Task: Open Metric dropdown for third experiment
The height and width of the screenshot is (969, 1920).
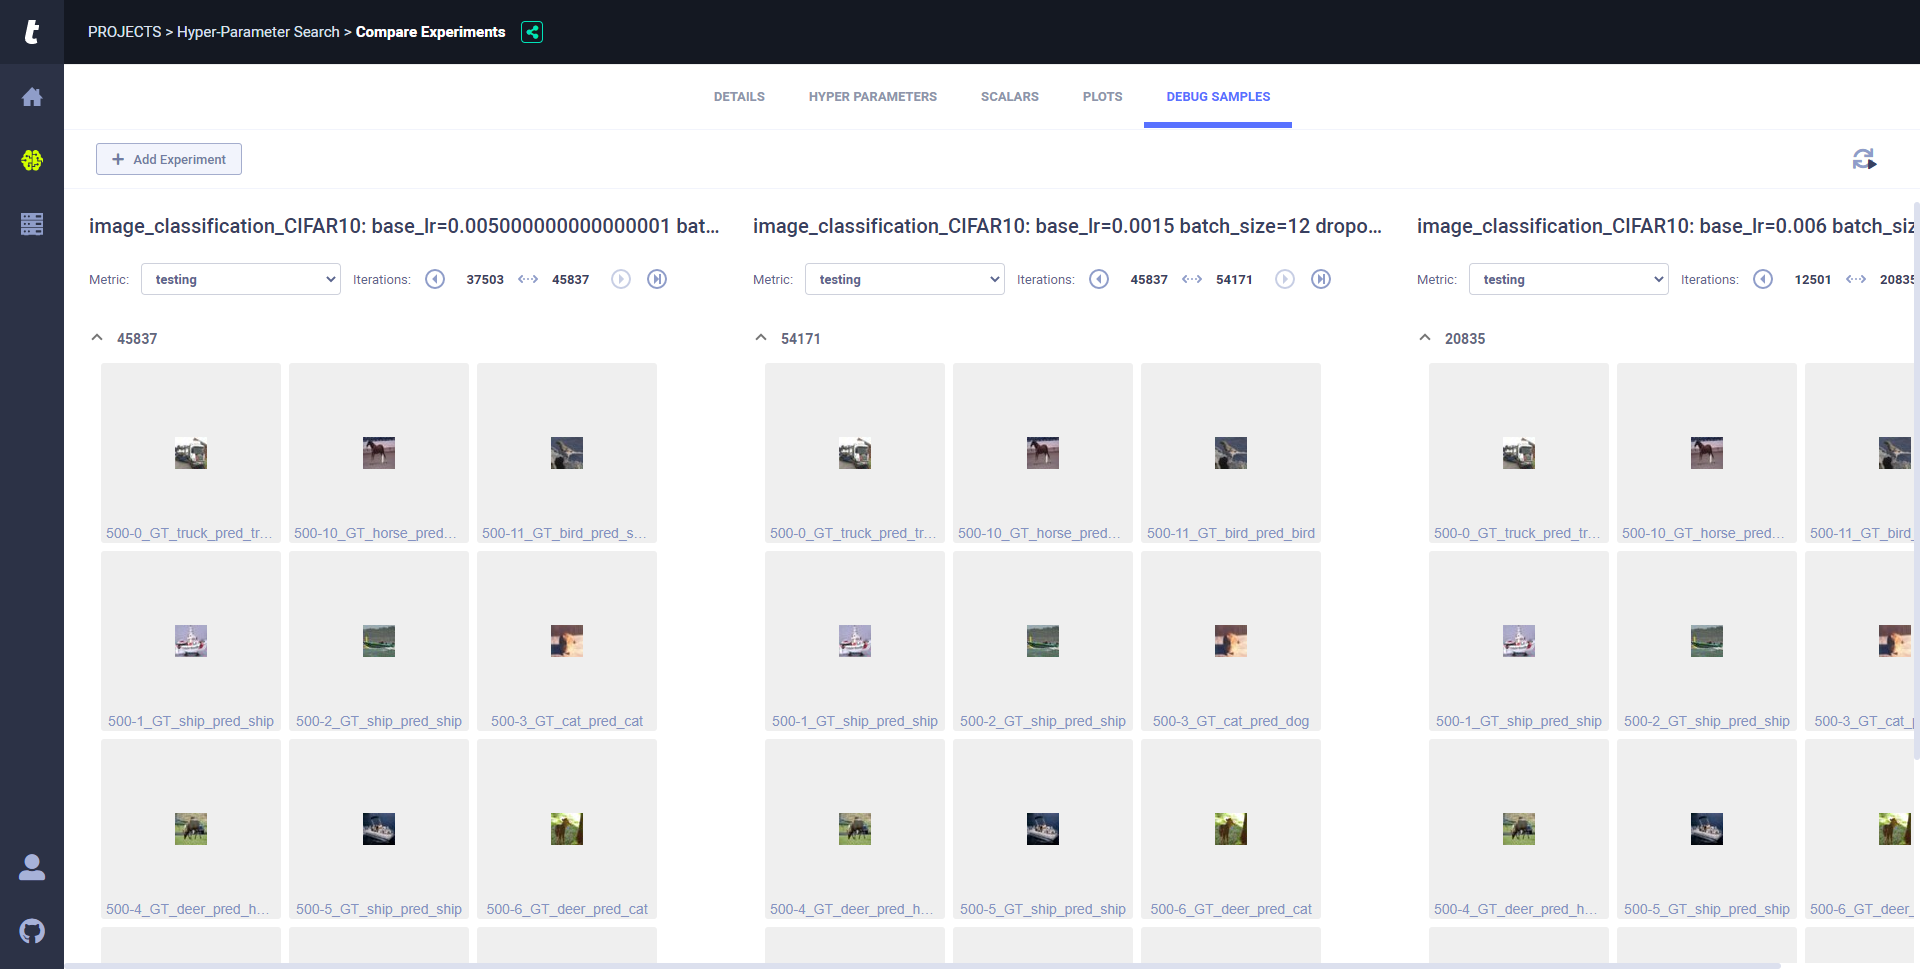Action: coord(1568,279)
